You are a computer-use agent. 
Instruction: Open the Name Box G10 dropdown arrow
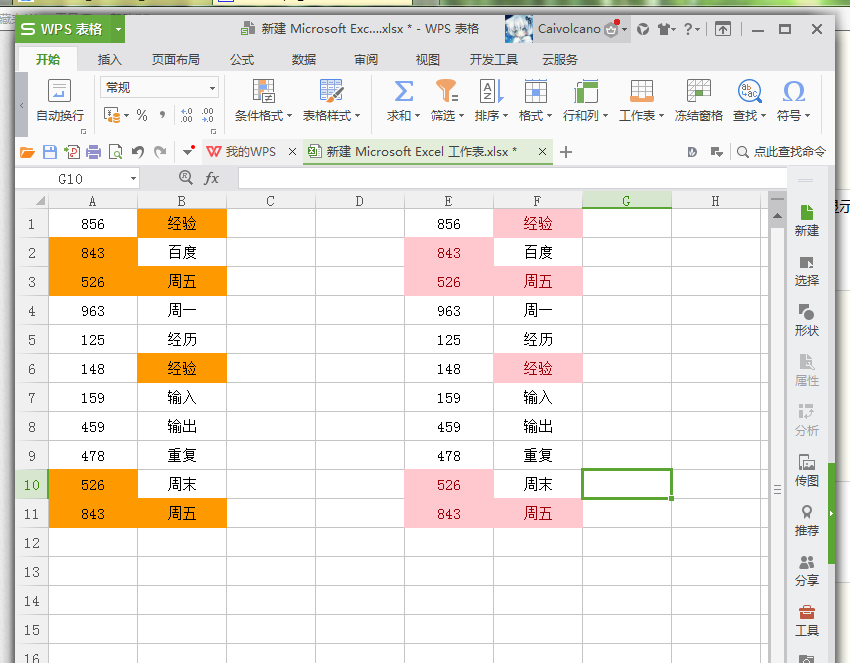coord(133,179)
